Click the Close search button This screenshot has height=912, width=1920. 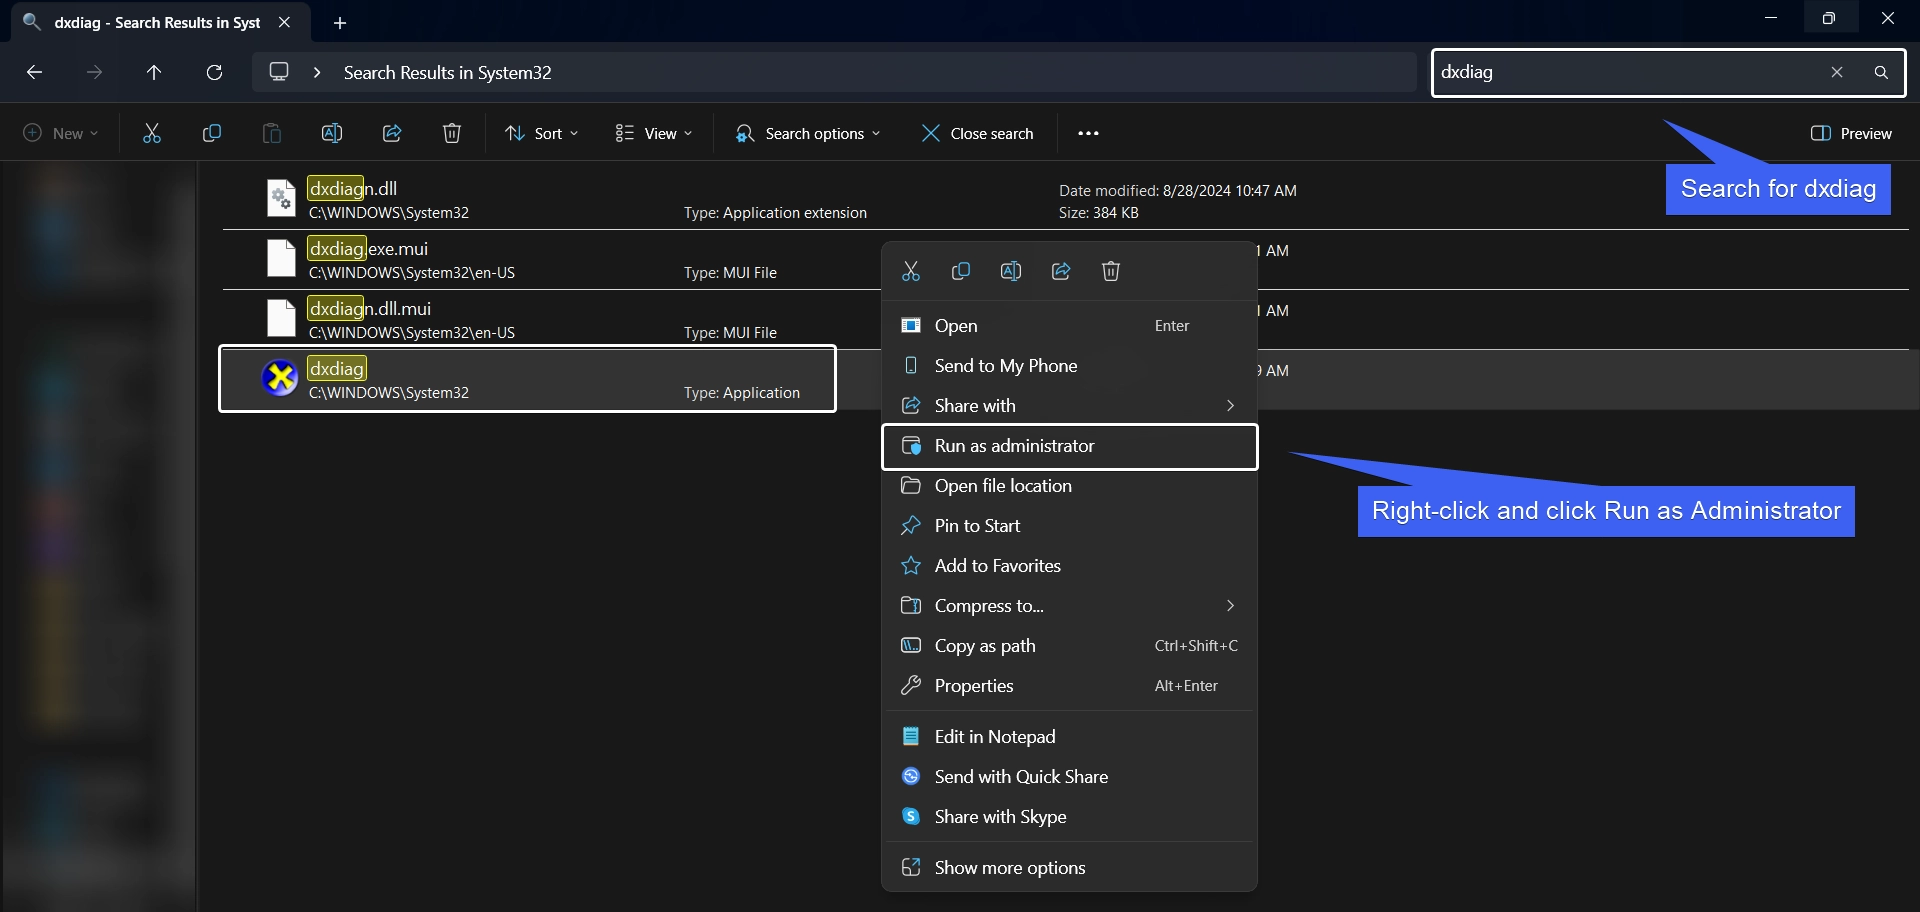(977, 133)
